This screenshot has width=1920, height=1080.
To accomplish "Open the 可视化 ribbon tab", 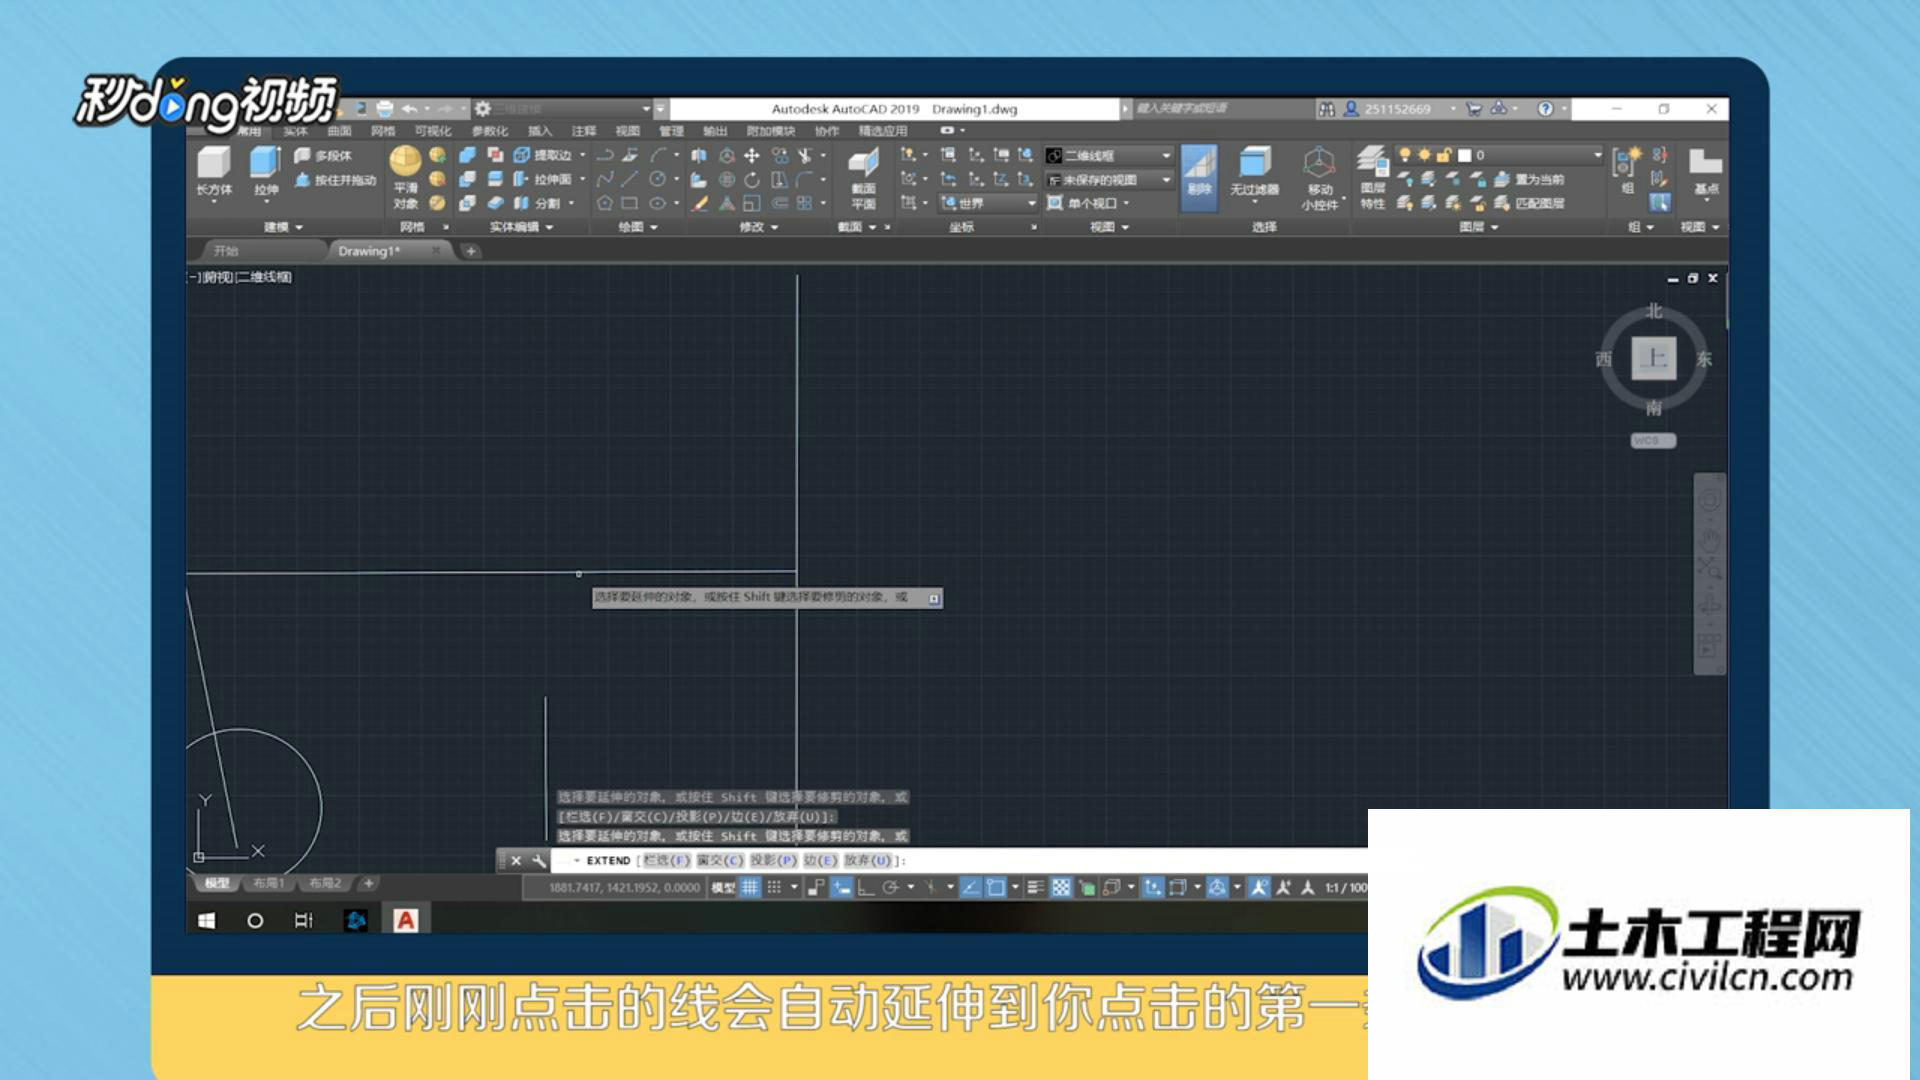I will [x=433, y=131].
